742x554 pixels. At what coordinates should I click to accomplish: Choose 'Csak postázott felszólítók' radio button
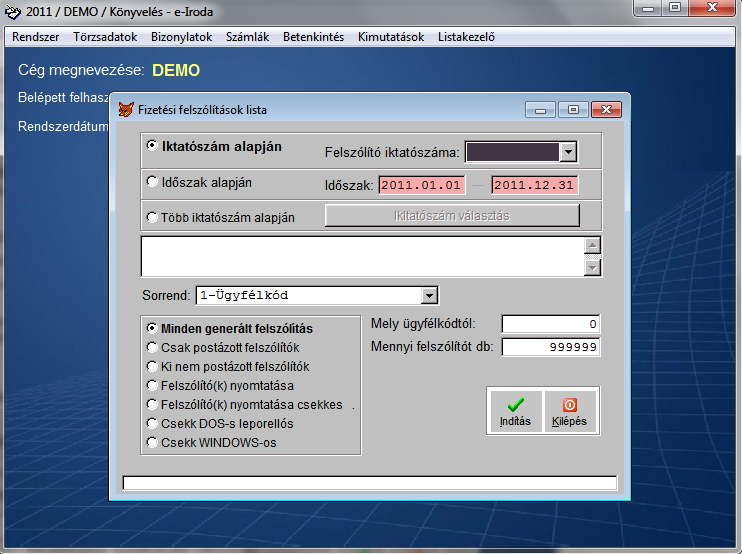point(153,347)
